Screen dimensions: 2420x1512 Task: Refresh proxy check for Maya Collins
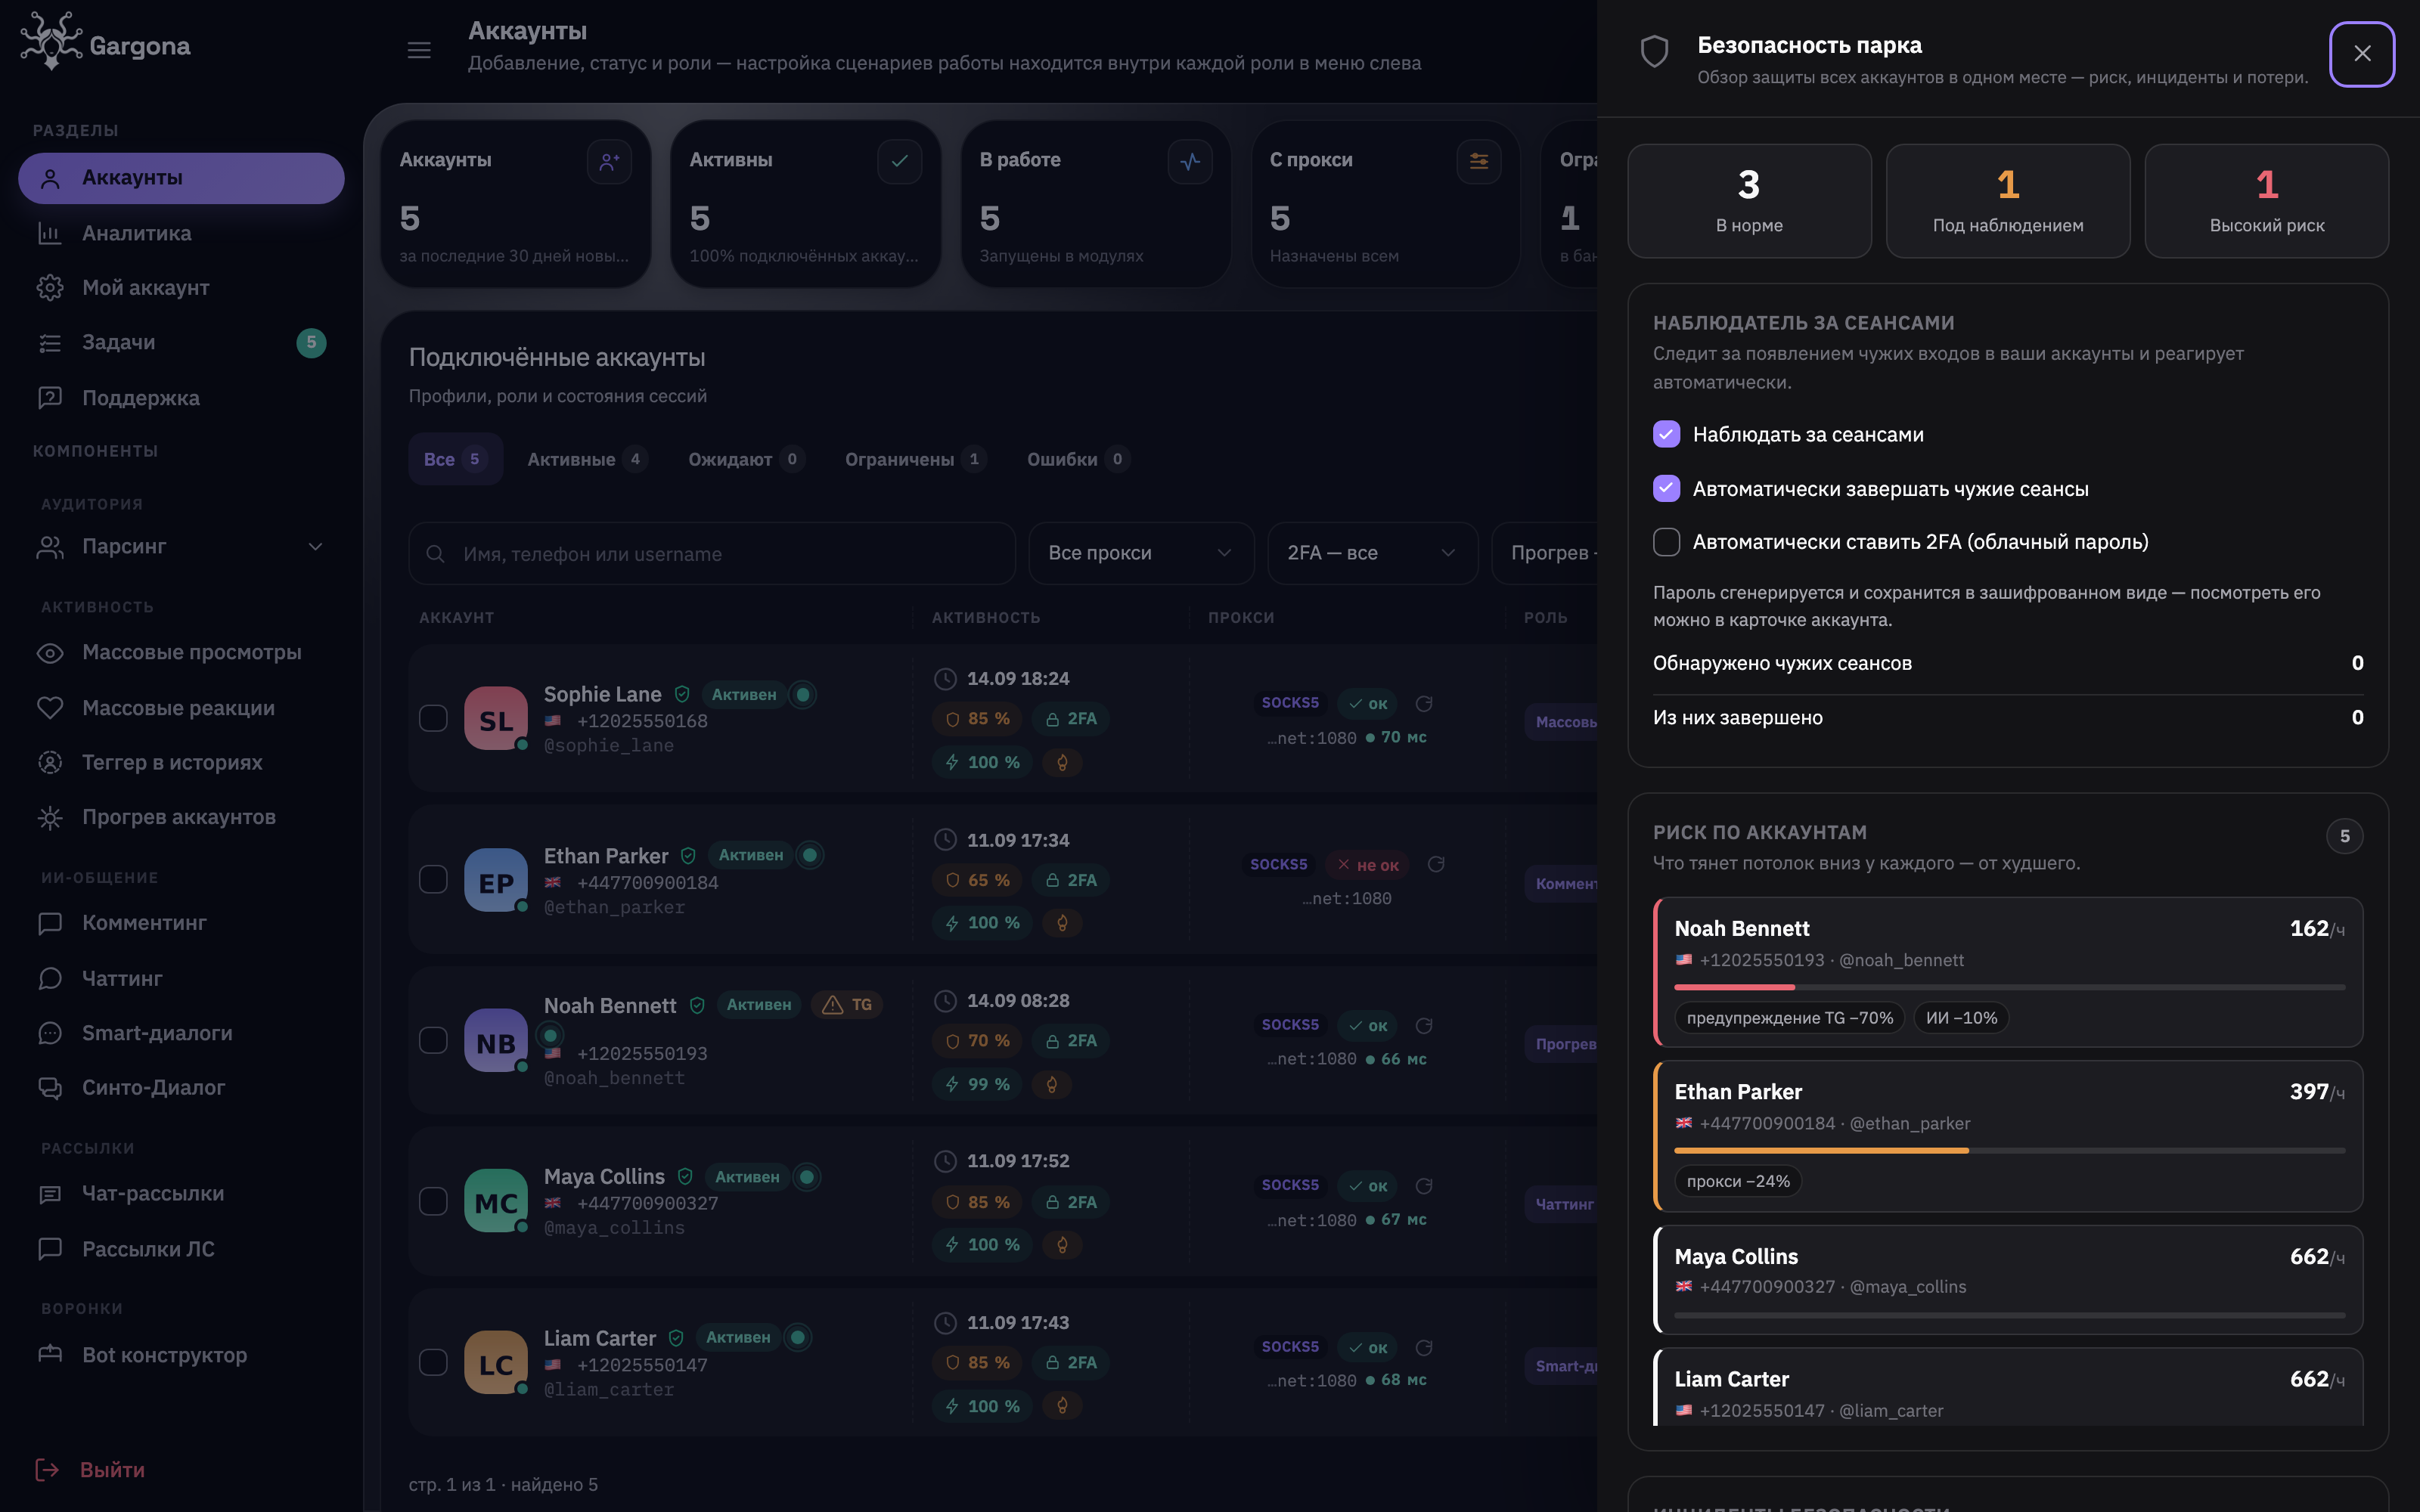1424,1186
